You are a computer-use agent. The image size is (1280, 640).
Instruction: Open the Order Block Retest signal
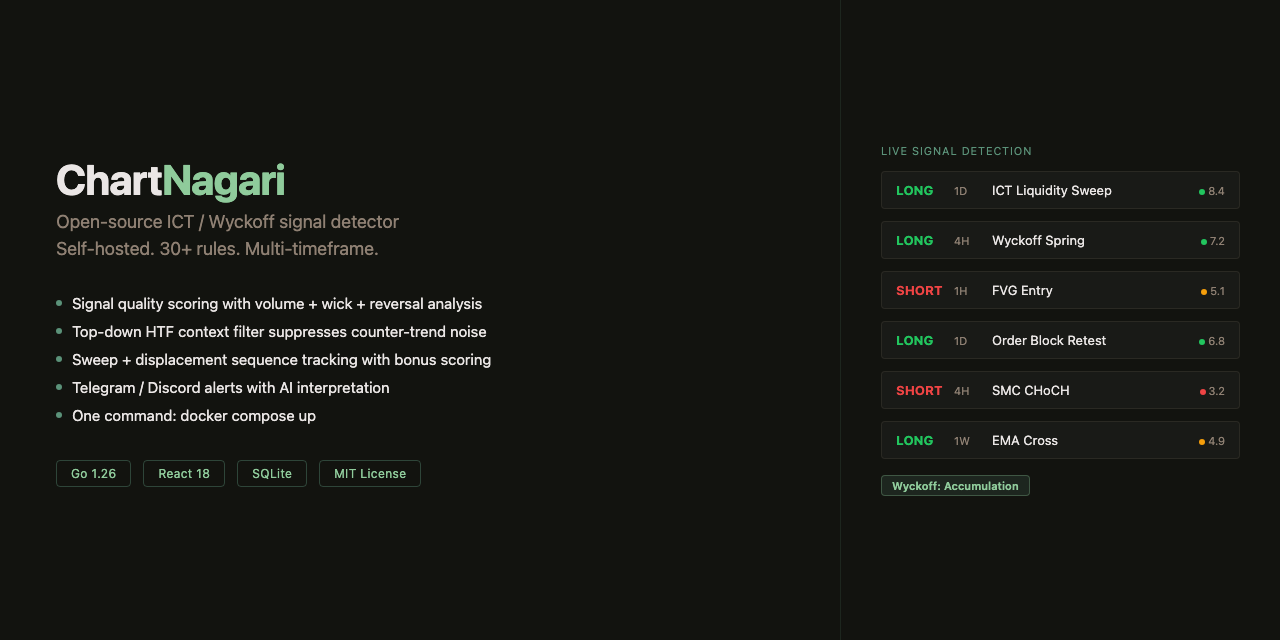click(x=1060, y=340)
